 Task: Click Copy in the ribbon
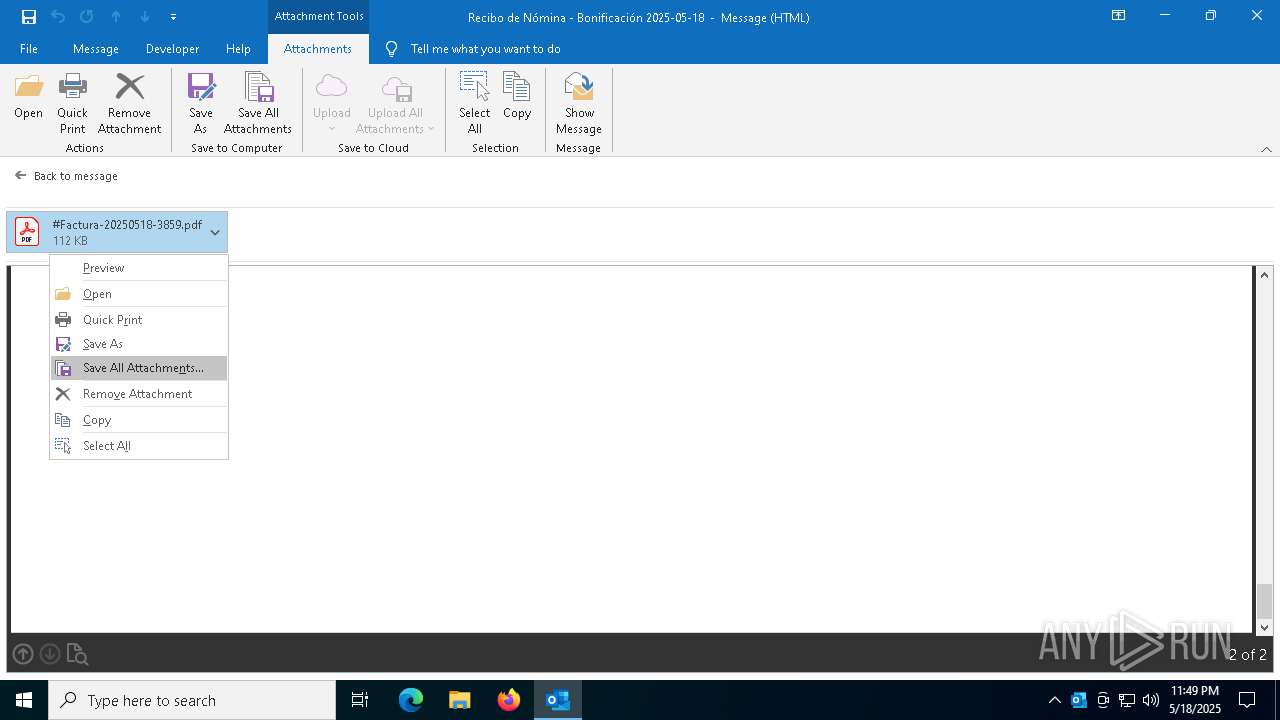pos(517,97)
